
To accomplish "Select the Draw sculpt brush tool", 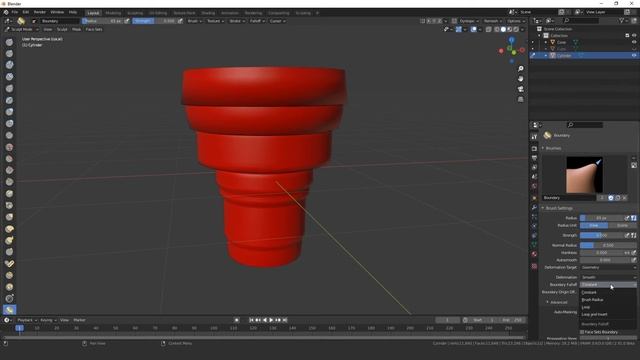I will pyautogui.click(x=9, y=42).
